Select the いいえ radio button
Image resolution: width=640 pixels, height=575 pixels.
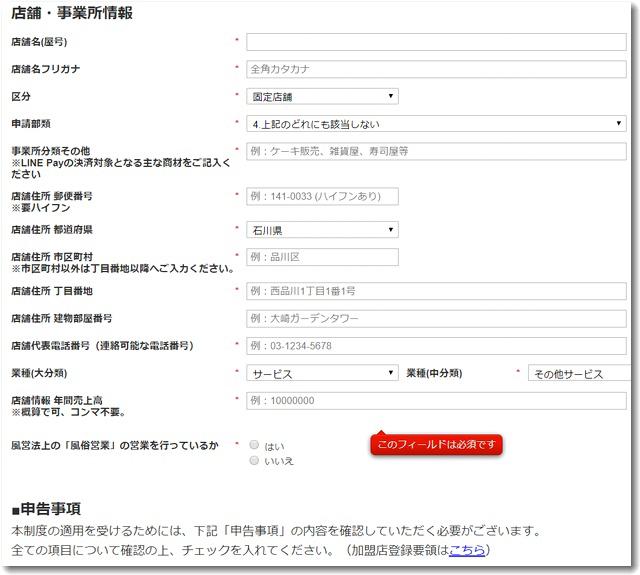tap(255, 460)
